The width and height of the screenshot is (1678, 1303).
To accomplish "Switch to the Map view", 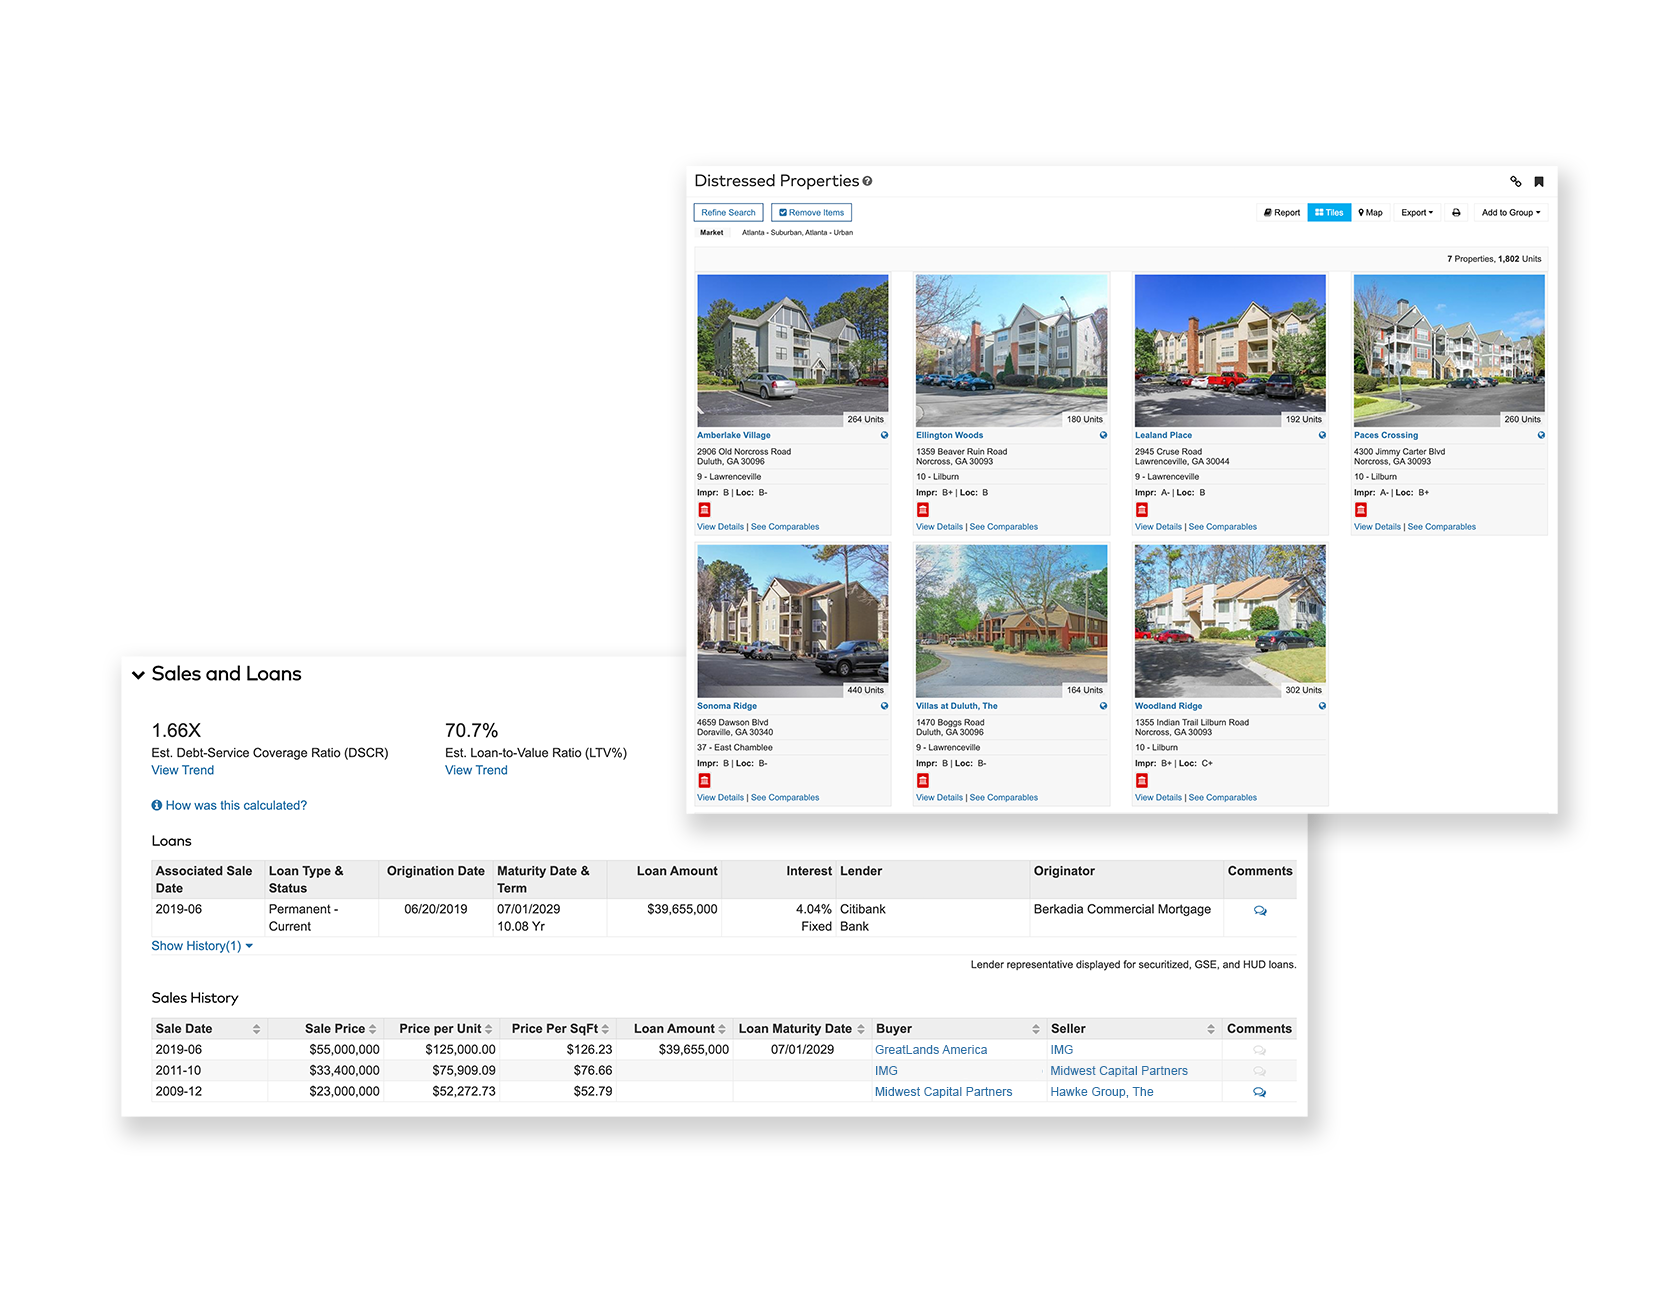I will (1370, 213).
